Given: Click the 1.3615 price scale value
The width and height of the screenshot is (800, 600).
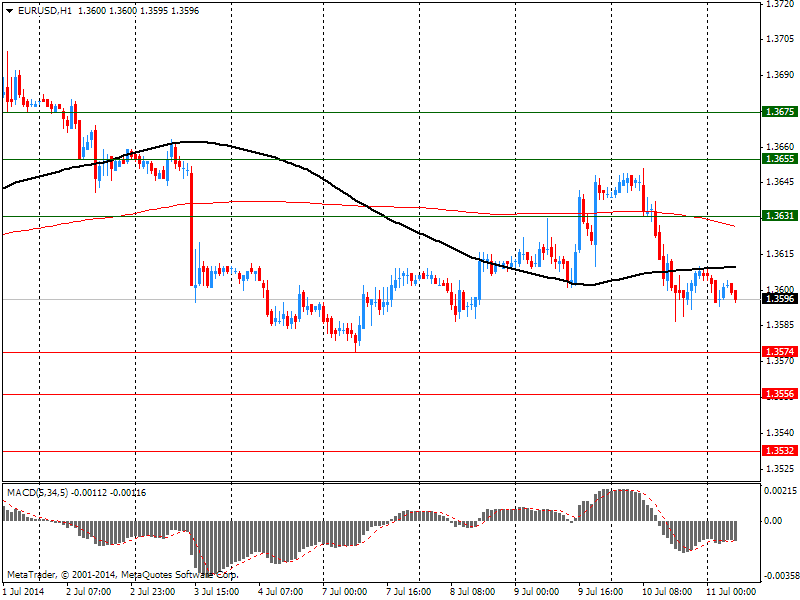Looking at the screenshot, I should click(x=780, y=254).
